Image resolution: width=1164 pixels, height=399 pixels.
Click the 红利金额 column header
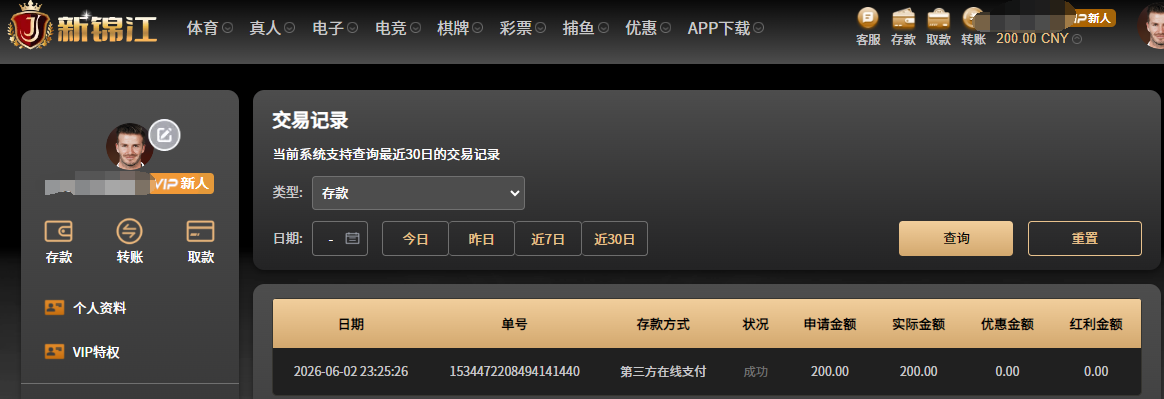pyautogui.click(x=1096, y=324)
